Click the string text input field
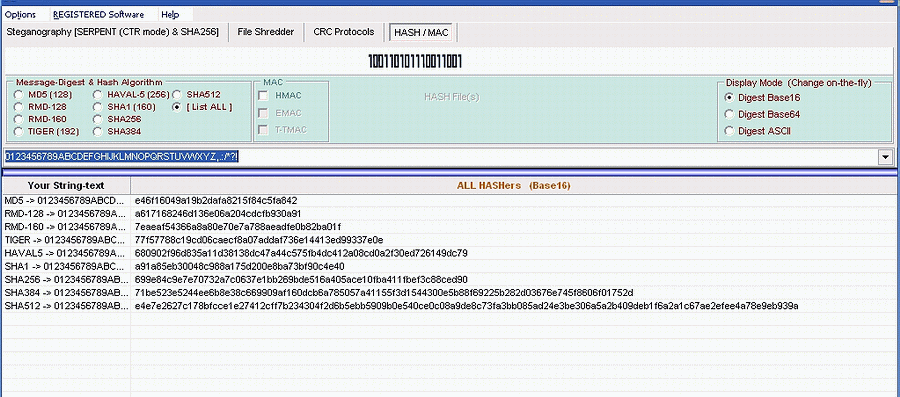The height and width of the screenshot is (397, 900). [x=441, y=157]
